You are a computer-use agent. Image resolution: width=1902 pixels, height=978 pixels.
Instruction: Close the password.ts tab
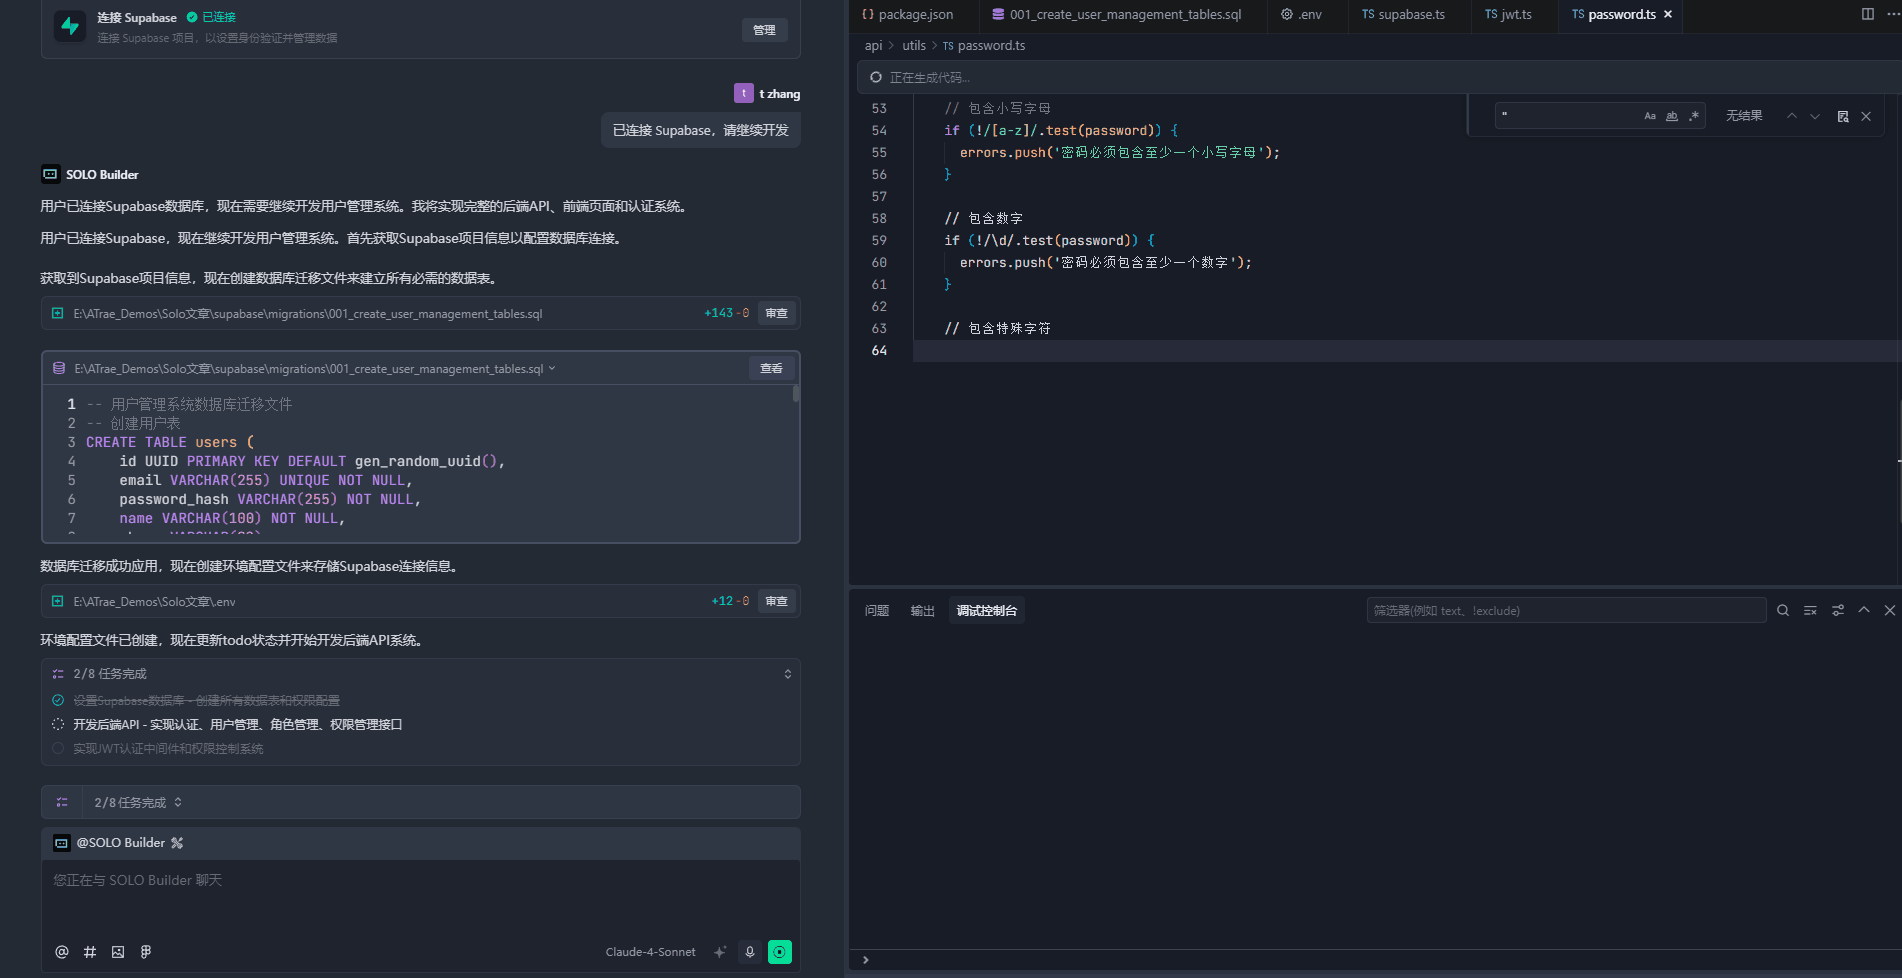(x=1668, y=14)
